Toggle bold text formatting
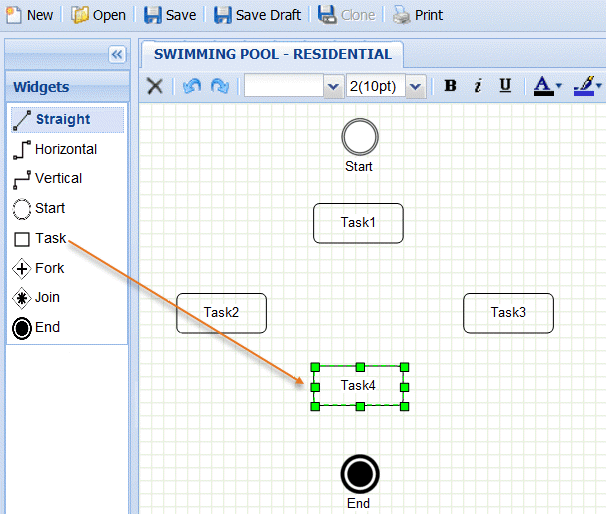 (450, 86)
